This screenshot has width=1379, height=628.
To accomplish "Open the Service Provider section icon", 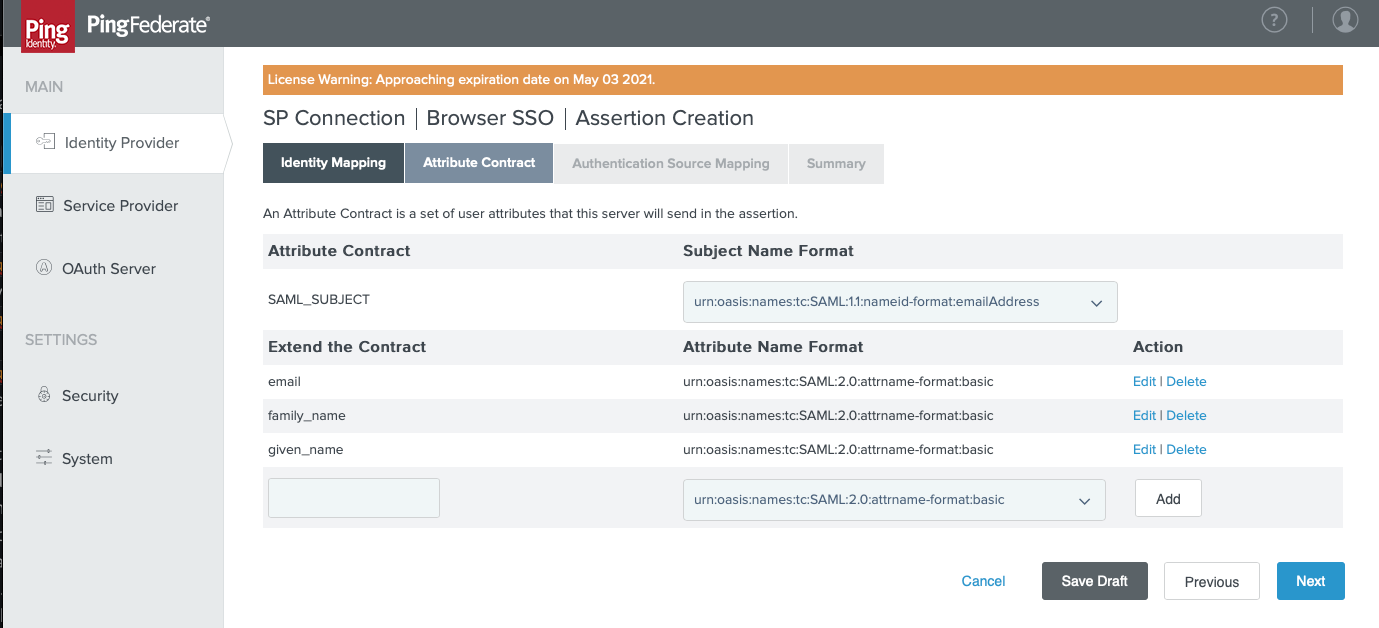I will tap(44, 204).
